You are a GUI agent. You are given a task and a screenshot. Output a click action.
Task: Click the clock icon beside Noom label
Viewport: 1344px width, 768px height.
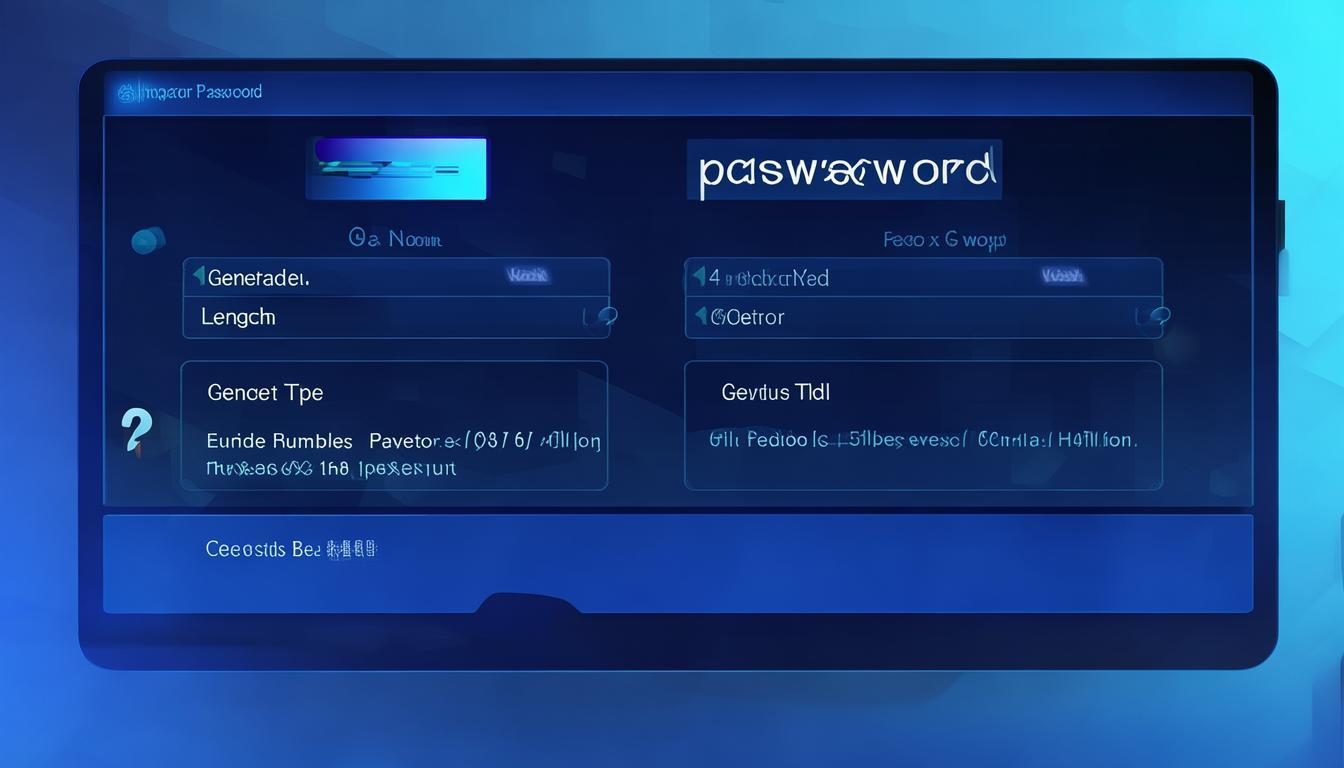point(358,238)
